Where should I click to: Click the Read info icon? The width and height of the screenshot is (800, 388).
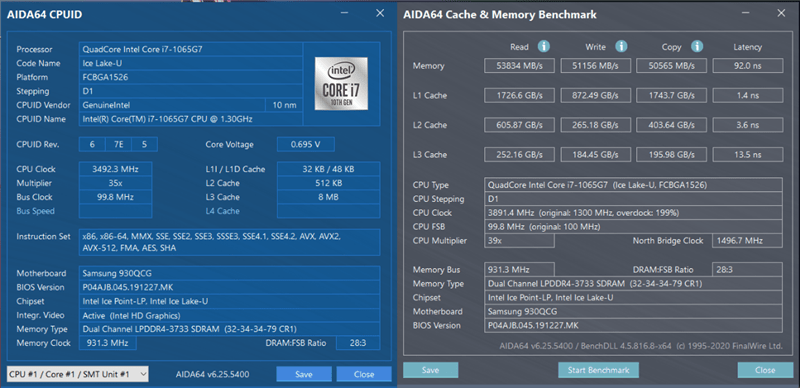tap(544, 46)
